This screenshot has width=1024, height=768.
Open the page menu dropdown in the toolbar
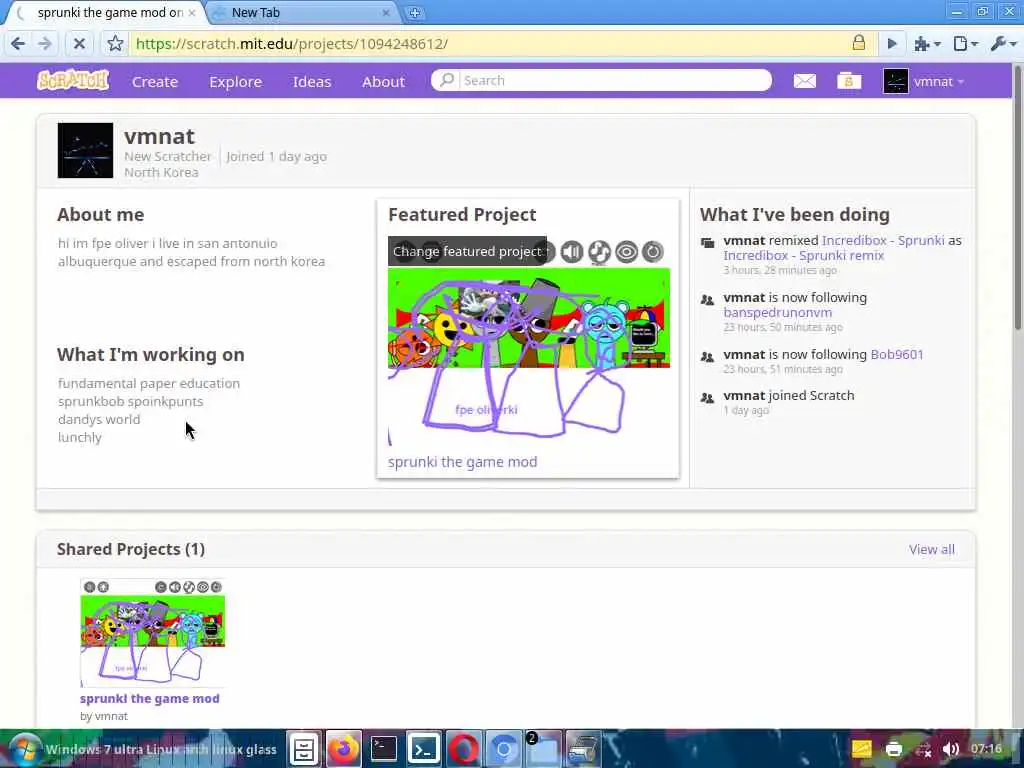tap(965, 44)
